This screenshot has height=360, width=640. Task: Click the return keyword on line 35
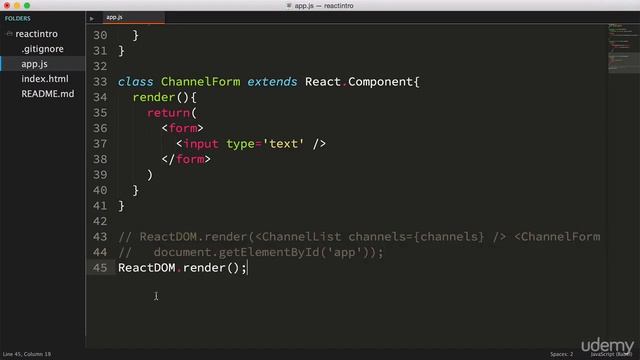[169, 113]
